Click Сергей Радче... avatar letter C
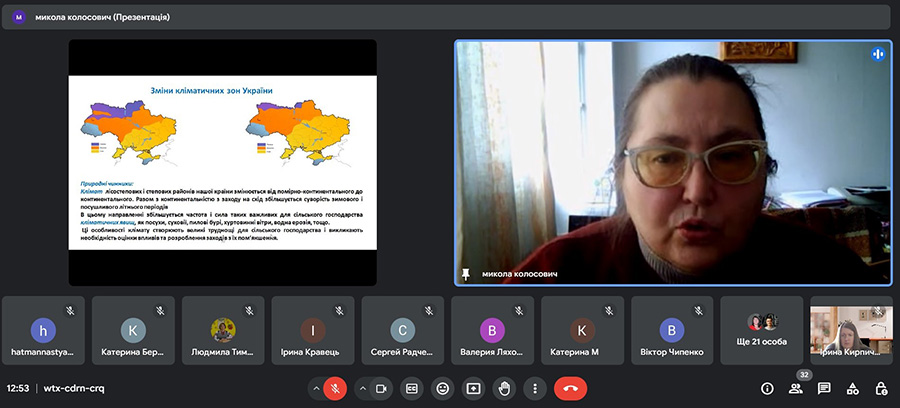900x408 pixels. [402, 331]
